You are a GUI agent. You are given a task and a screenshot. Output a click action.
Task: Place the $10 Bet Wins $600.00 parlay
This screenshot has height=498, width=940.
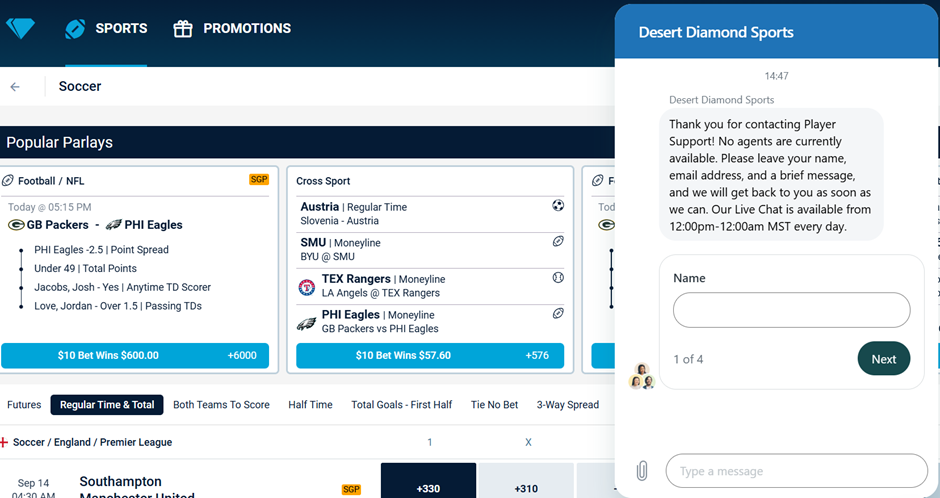point(135,355)
